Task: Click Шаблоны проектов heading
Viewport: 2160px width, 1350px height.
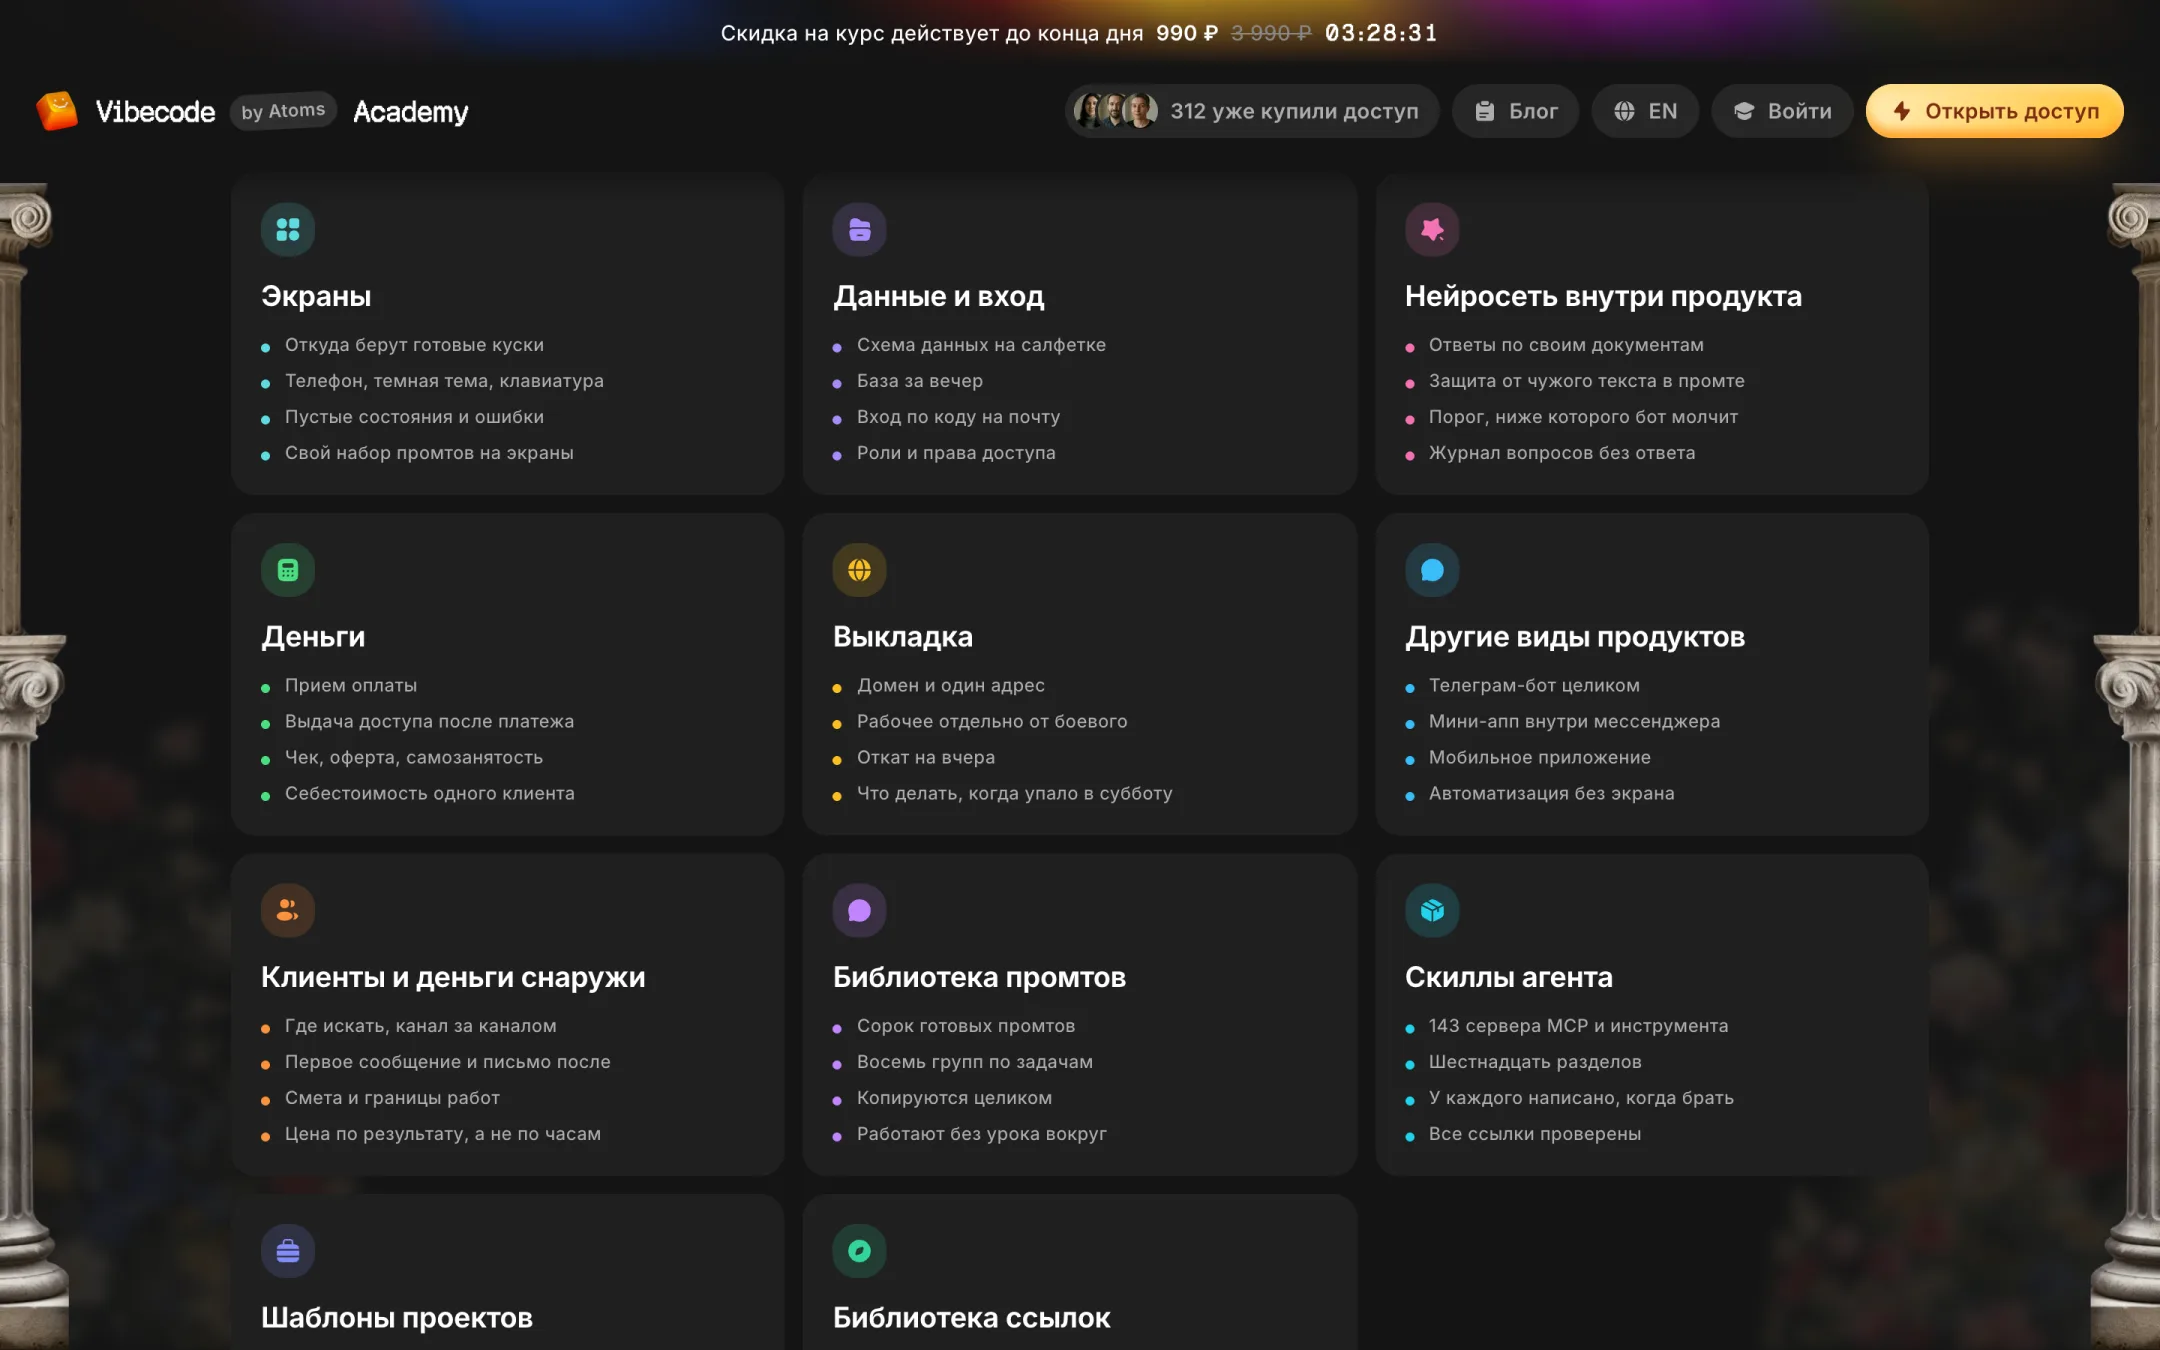Action: click(x=397, y=1318)
